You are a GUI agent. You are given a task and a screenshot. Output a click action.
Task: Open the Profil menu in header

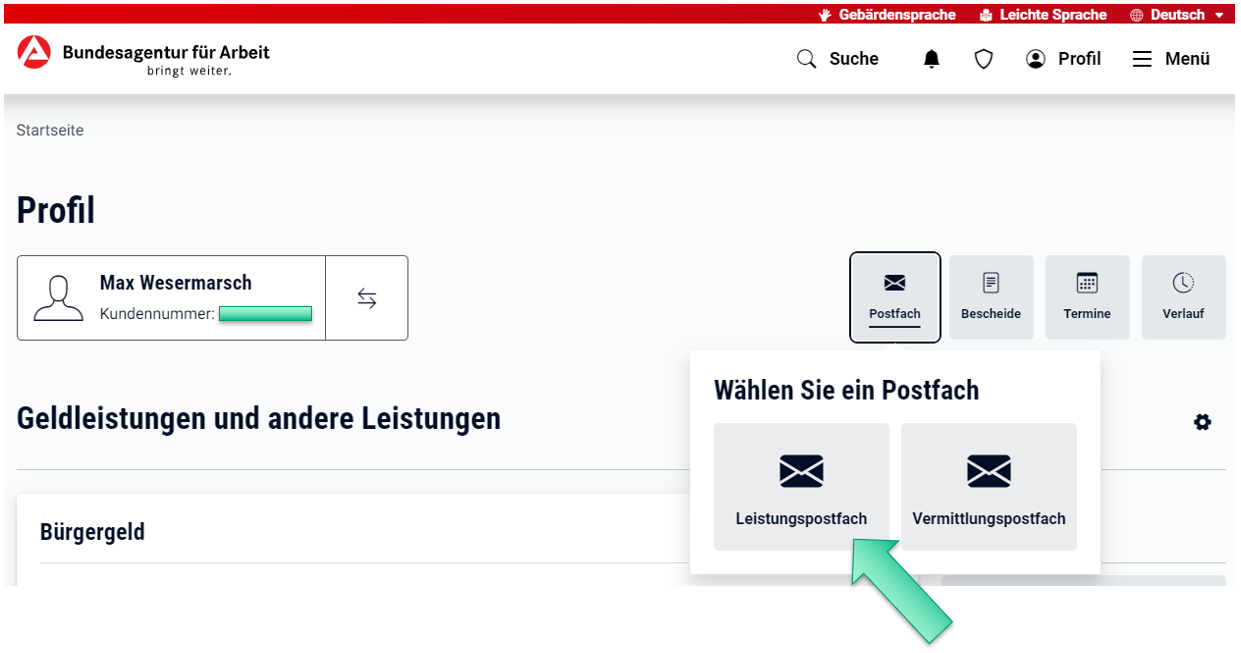pyautogui.click(x=1063, y=59)
